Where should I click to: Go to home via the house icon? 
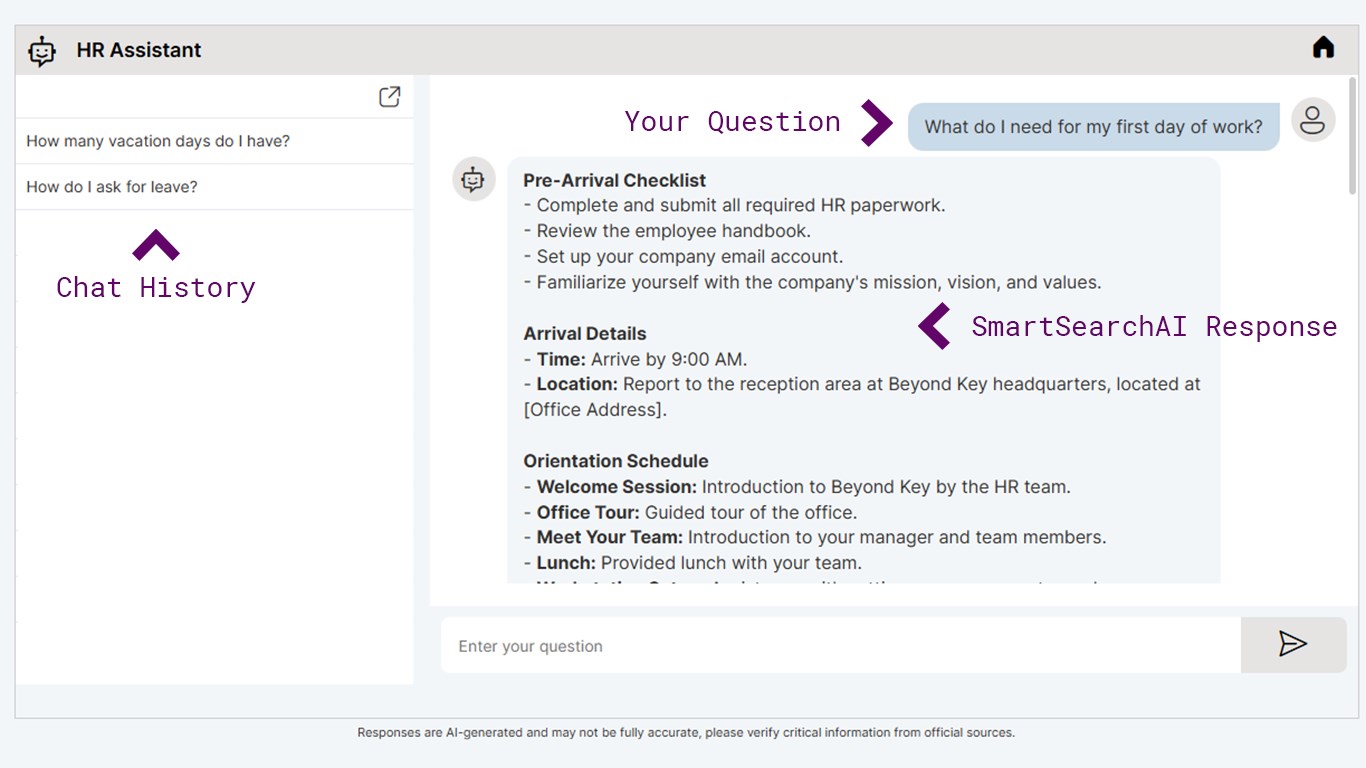tap(1323, 48)
